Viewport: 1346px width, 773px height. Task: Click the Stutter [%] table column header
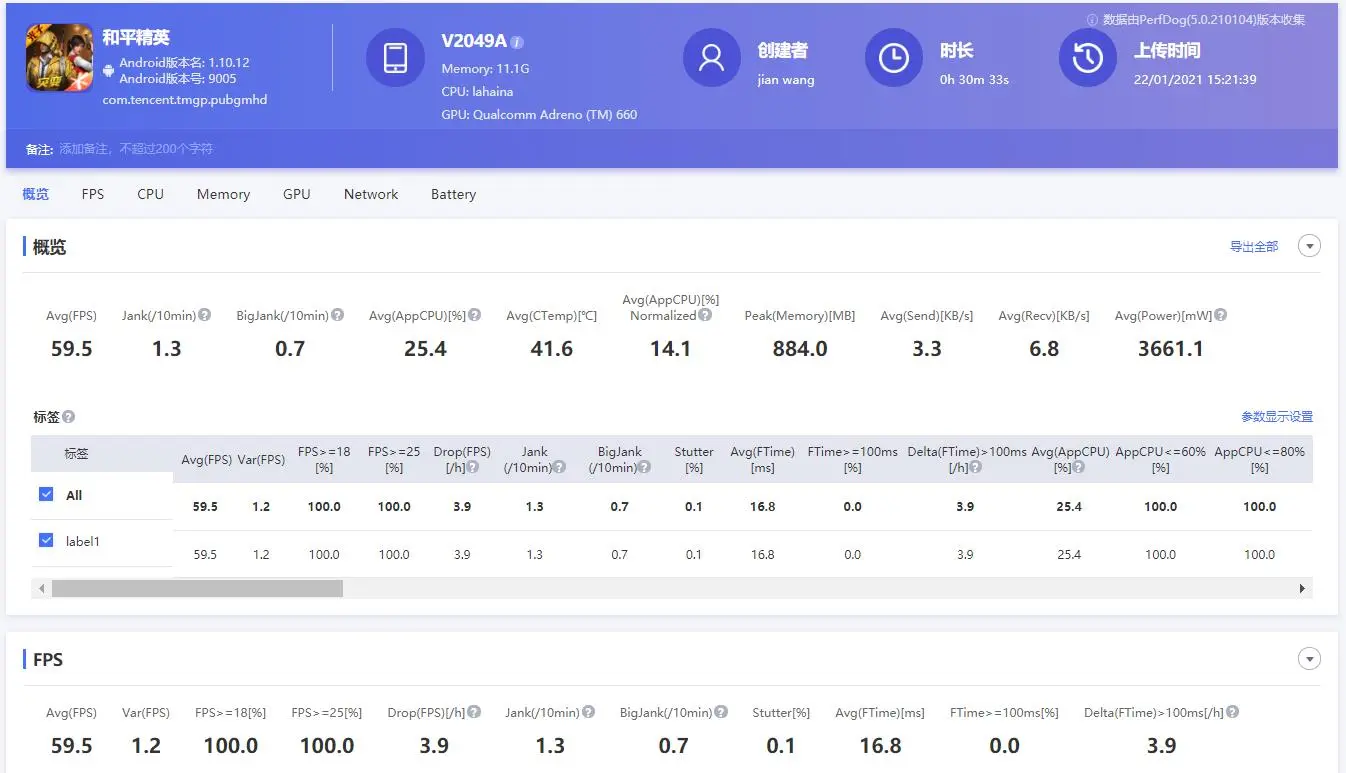coord(694,459)
